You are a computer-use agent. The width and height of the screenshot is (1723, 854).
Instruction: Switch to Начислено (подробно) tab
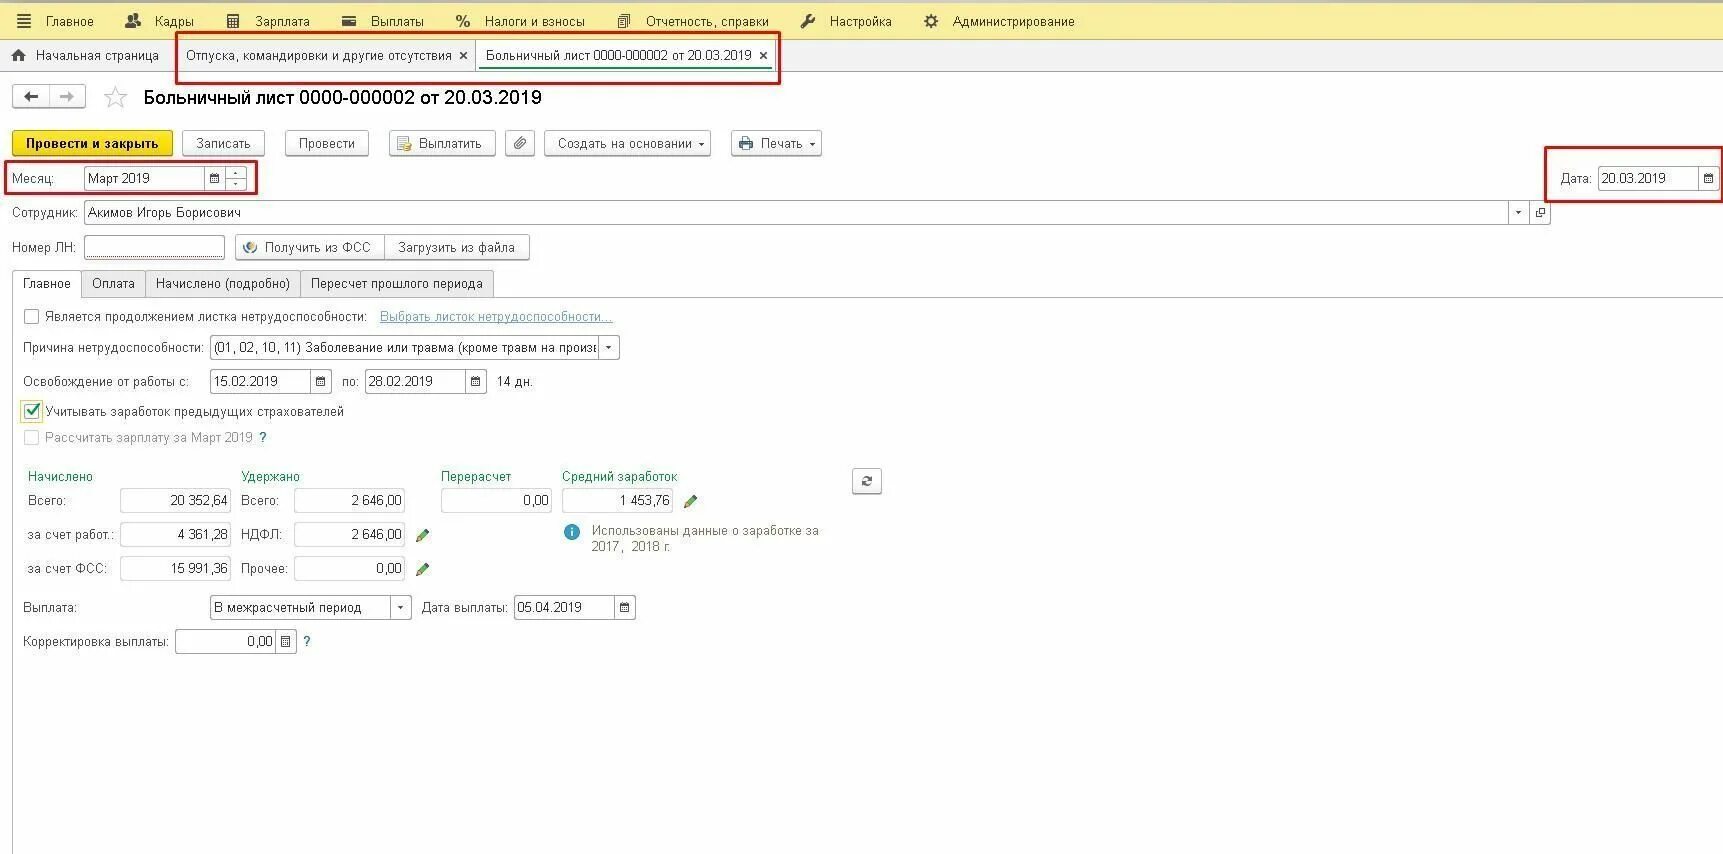(223, 284)
